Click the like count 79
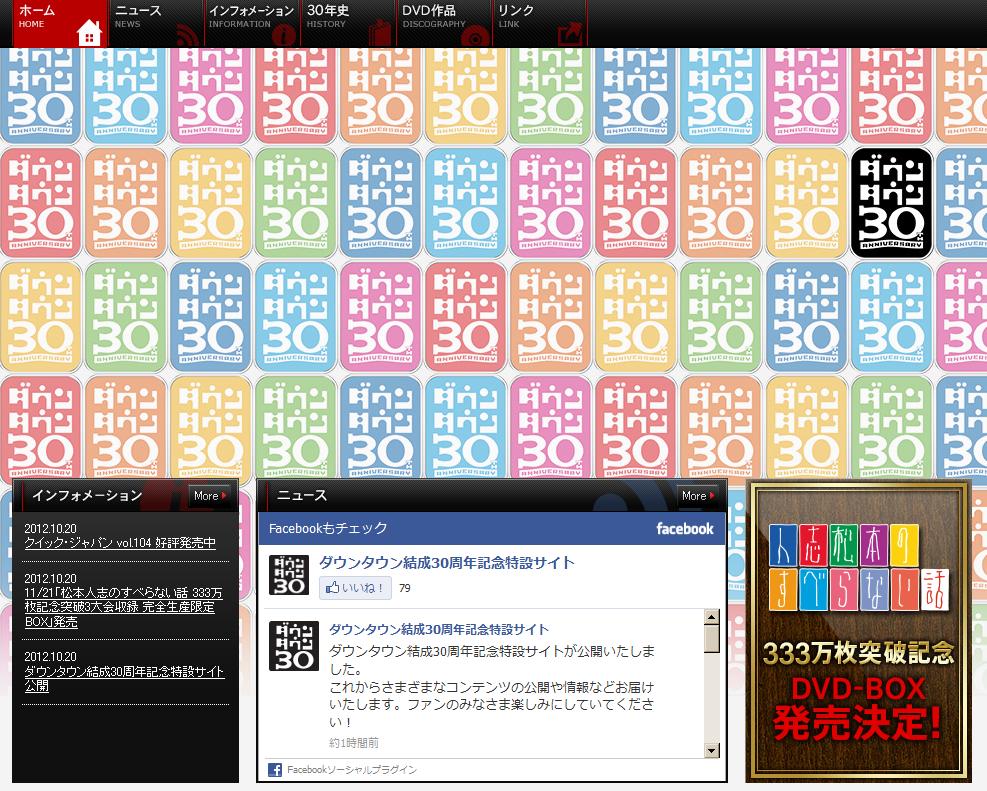Image resolution: width=987 pixels, height=791 pixels. (x=405, y=588)
